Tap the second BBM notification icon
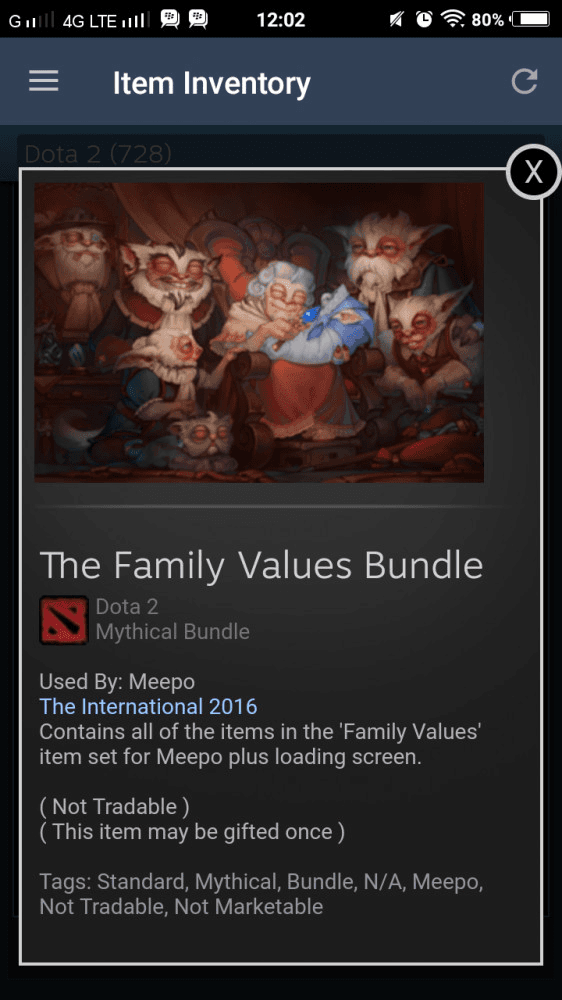The image size is (562, 1000). click(x=198, y=20)
